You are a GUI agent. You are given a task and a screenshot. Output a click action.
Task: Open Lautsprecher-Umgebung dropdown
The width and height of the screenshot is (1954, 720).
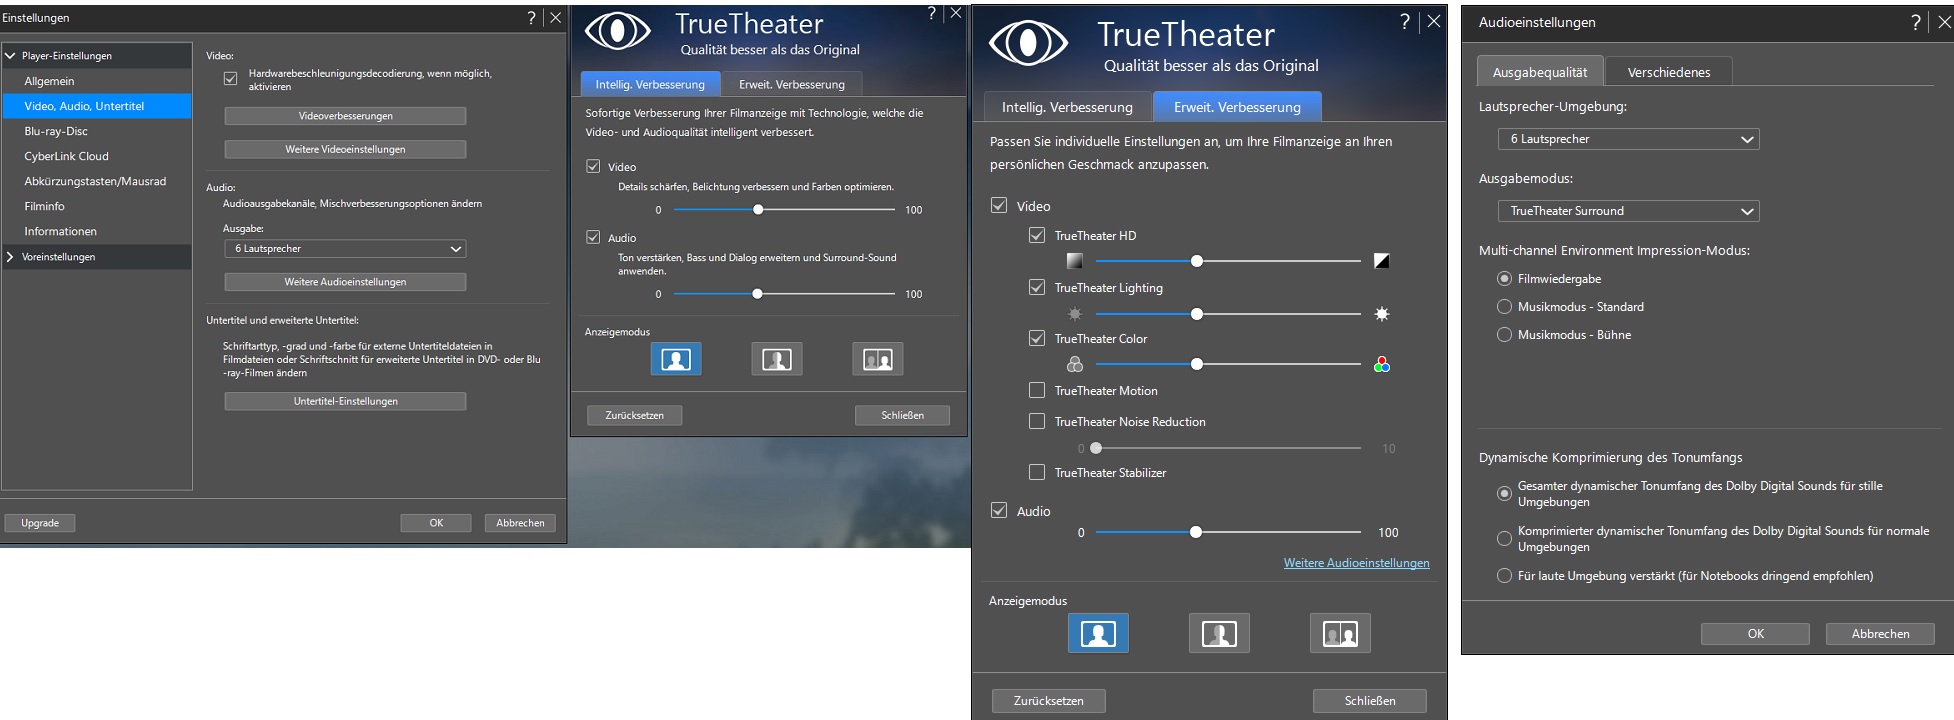1628,139
